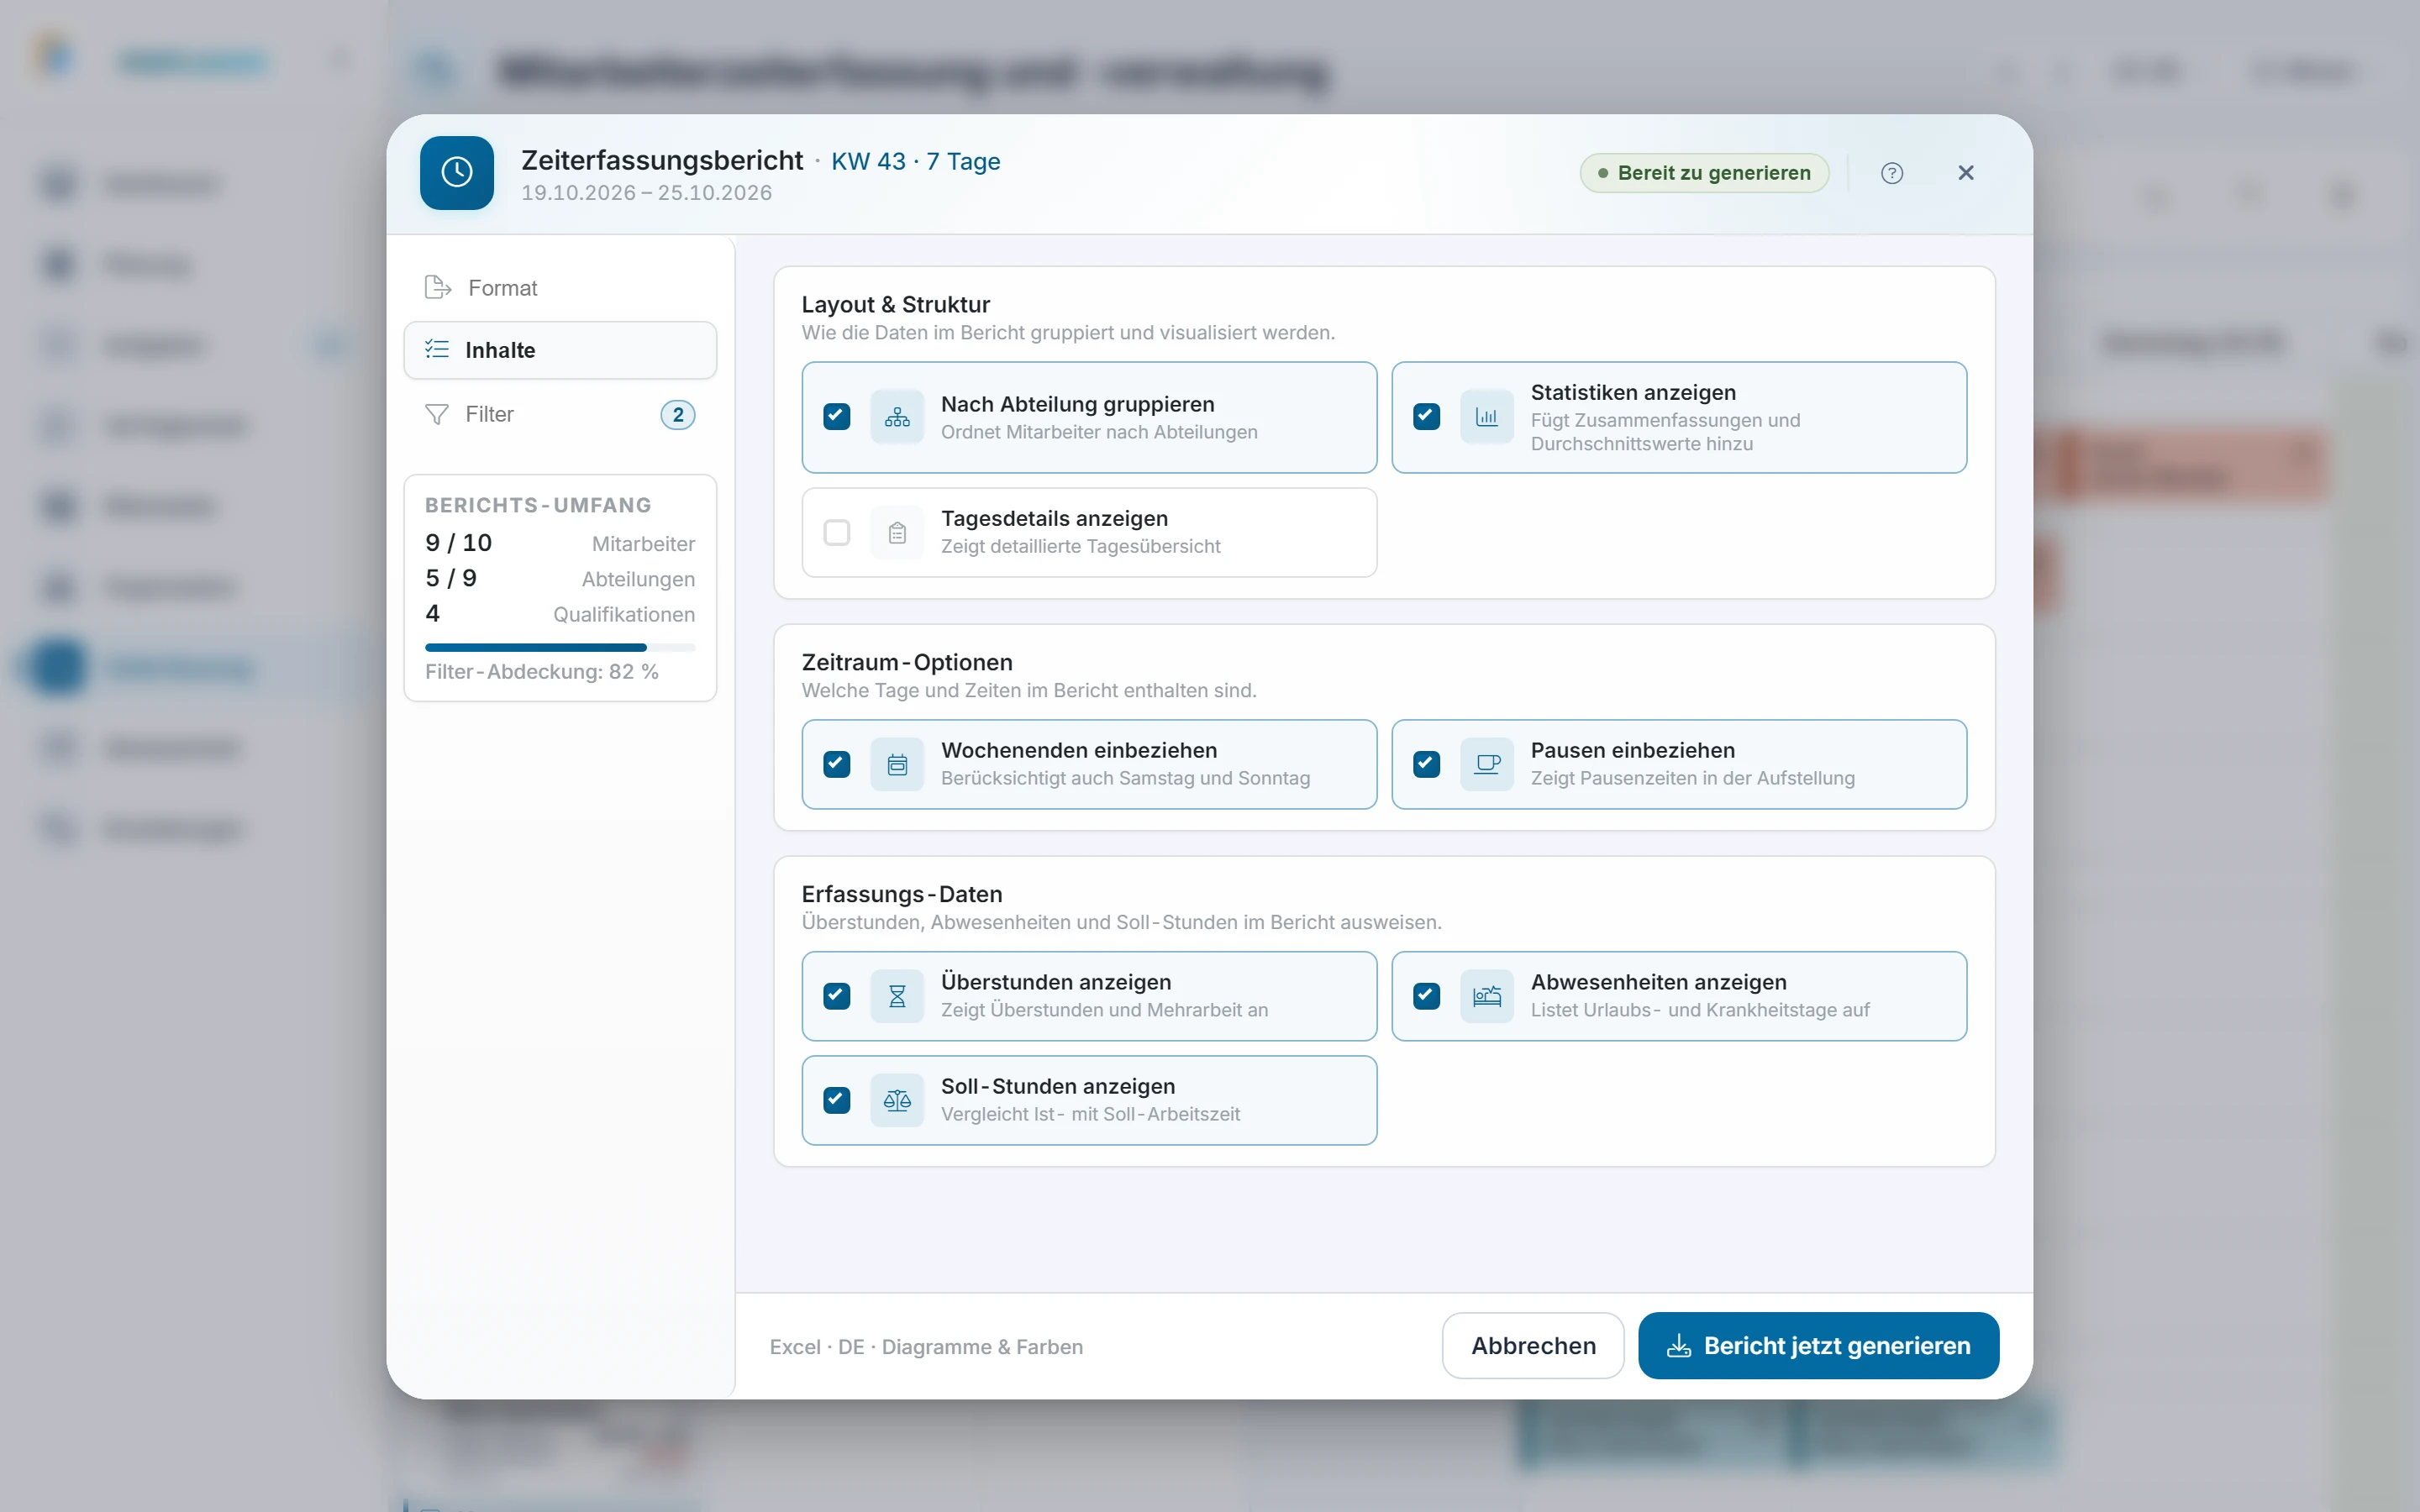
Task: Select the Inhalte tab
Action: point(560,350)
